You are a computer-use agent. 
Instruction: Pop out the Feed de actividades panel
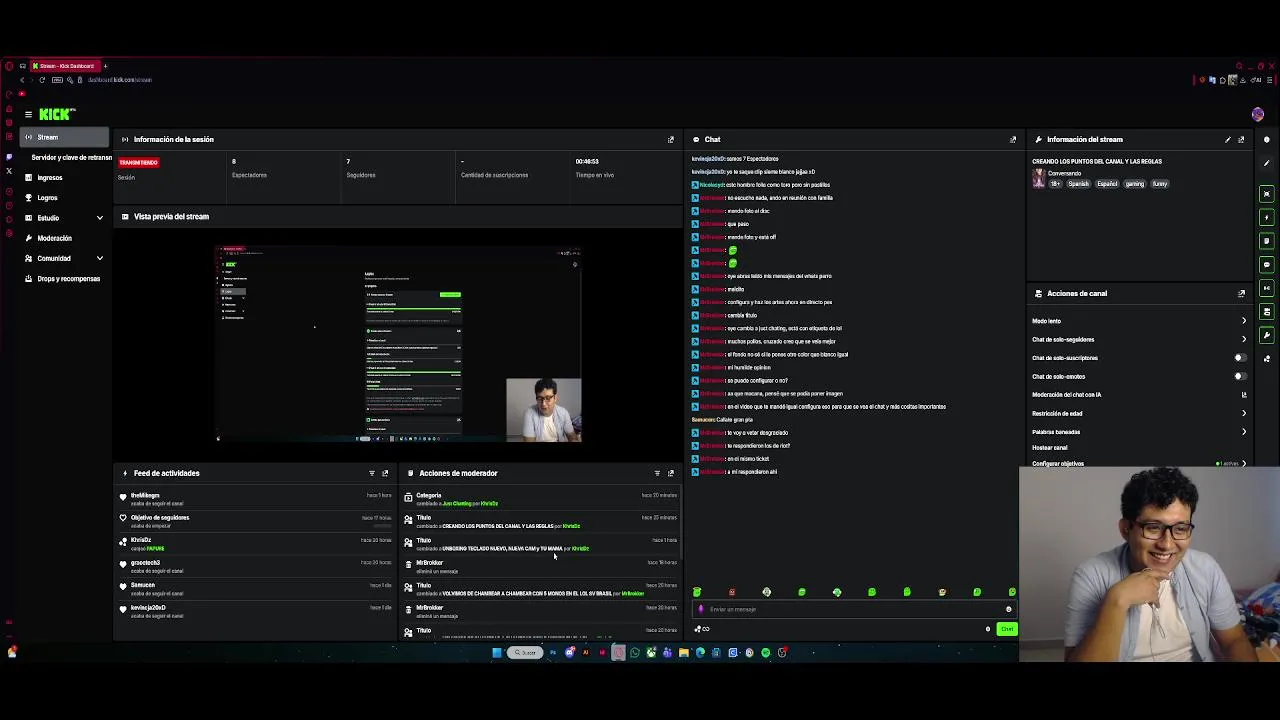coord(385,473)
